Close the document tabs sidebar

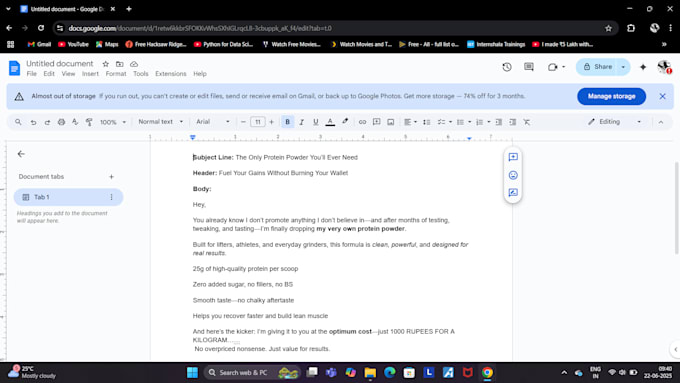click(x=21, y=154)
